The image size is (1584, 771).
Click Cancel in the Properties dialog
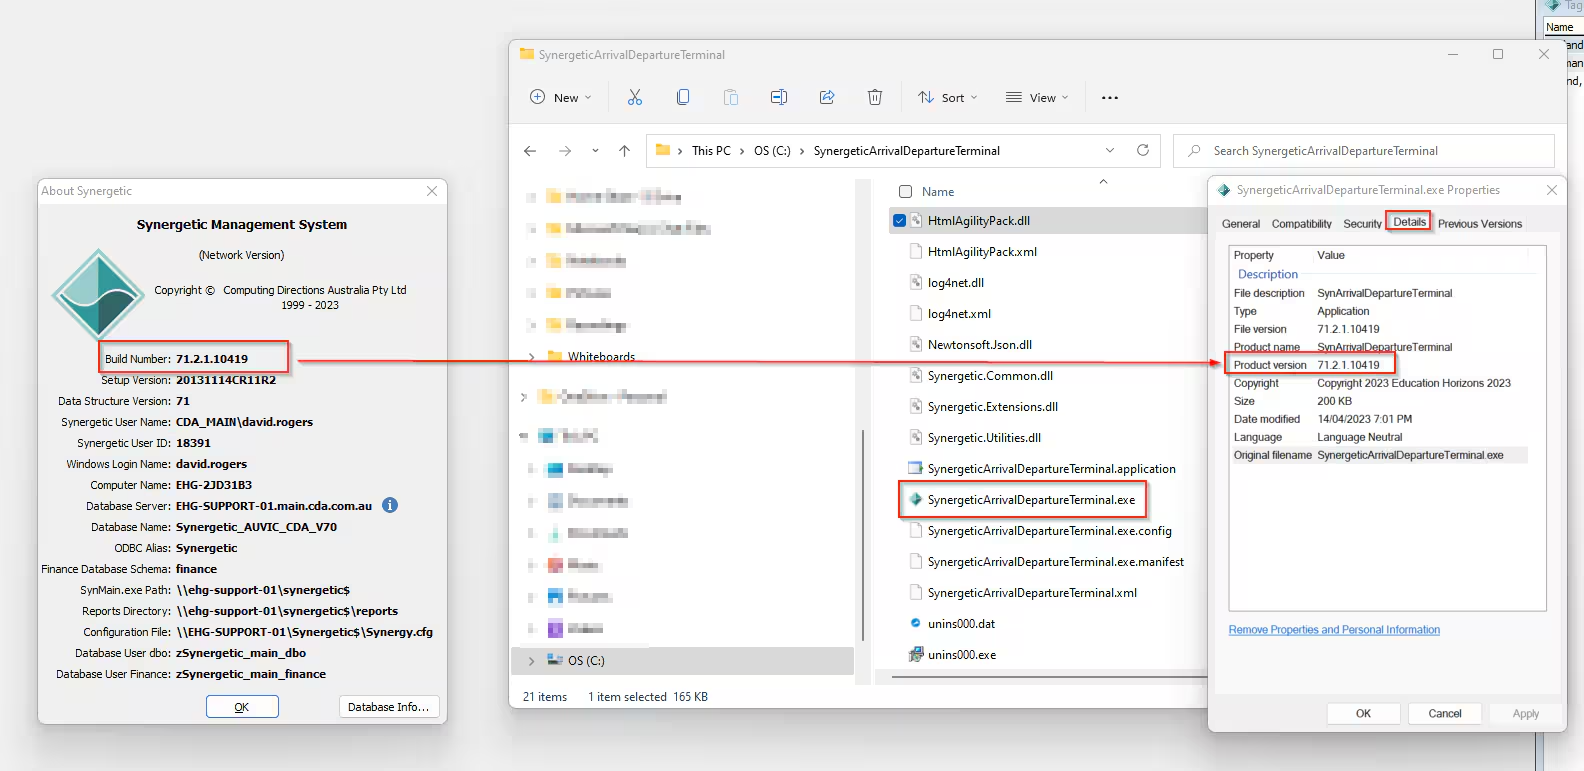pyautogui.click(x=1445, y=713)
